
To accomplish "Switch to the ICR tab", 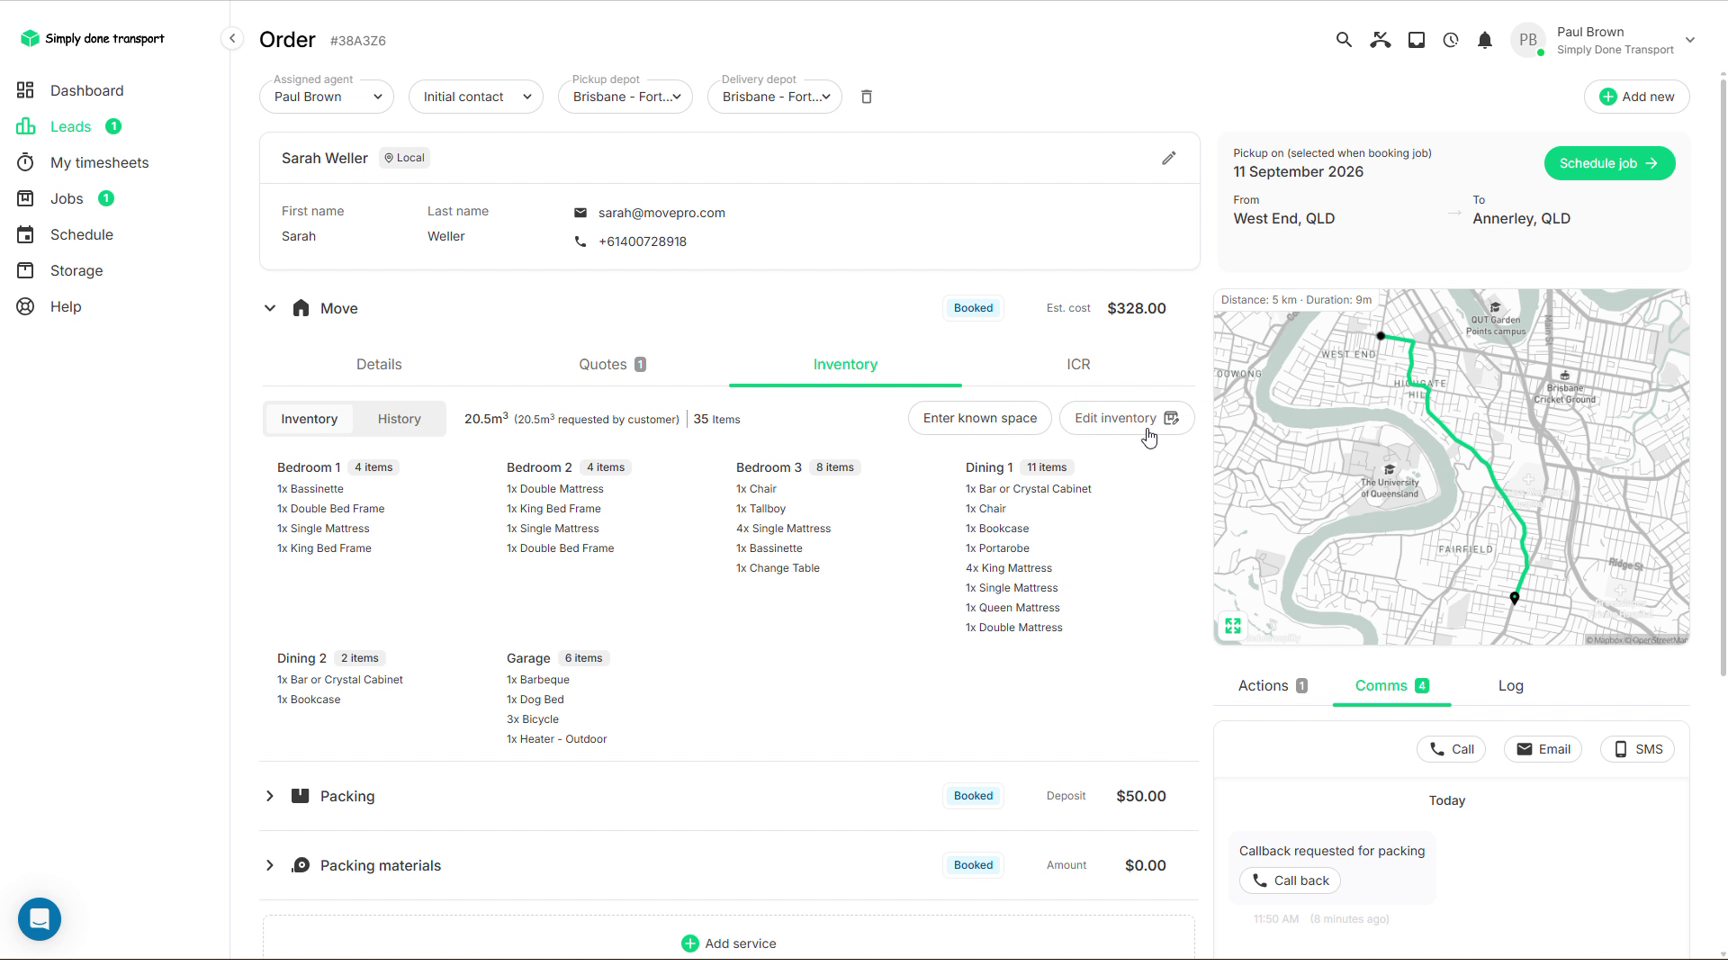I will (x=1078, y=364).
